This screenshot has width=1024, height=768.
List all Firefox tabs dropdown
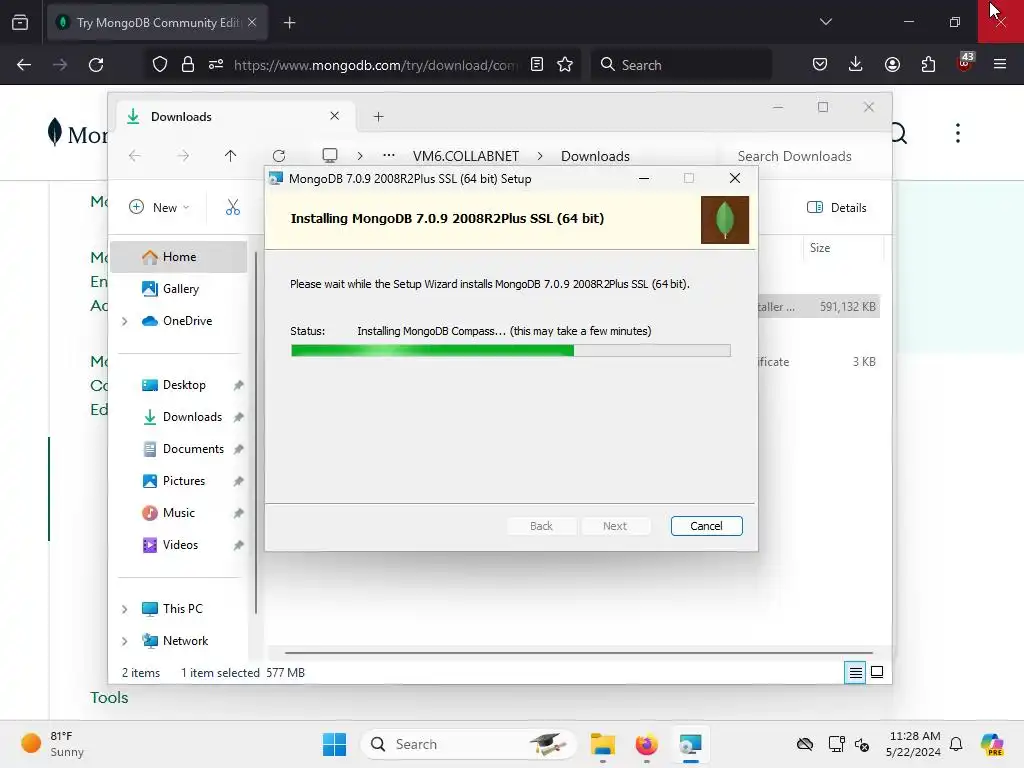point(825,22)
